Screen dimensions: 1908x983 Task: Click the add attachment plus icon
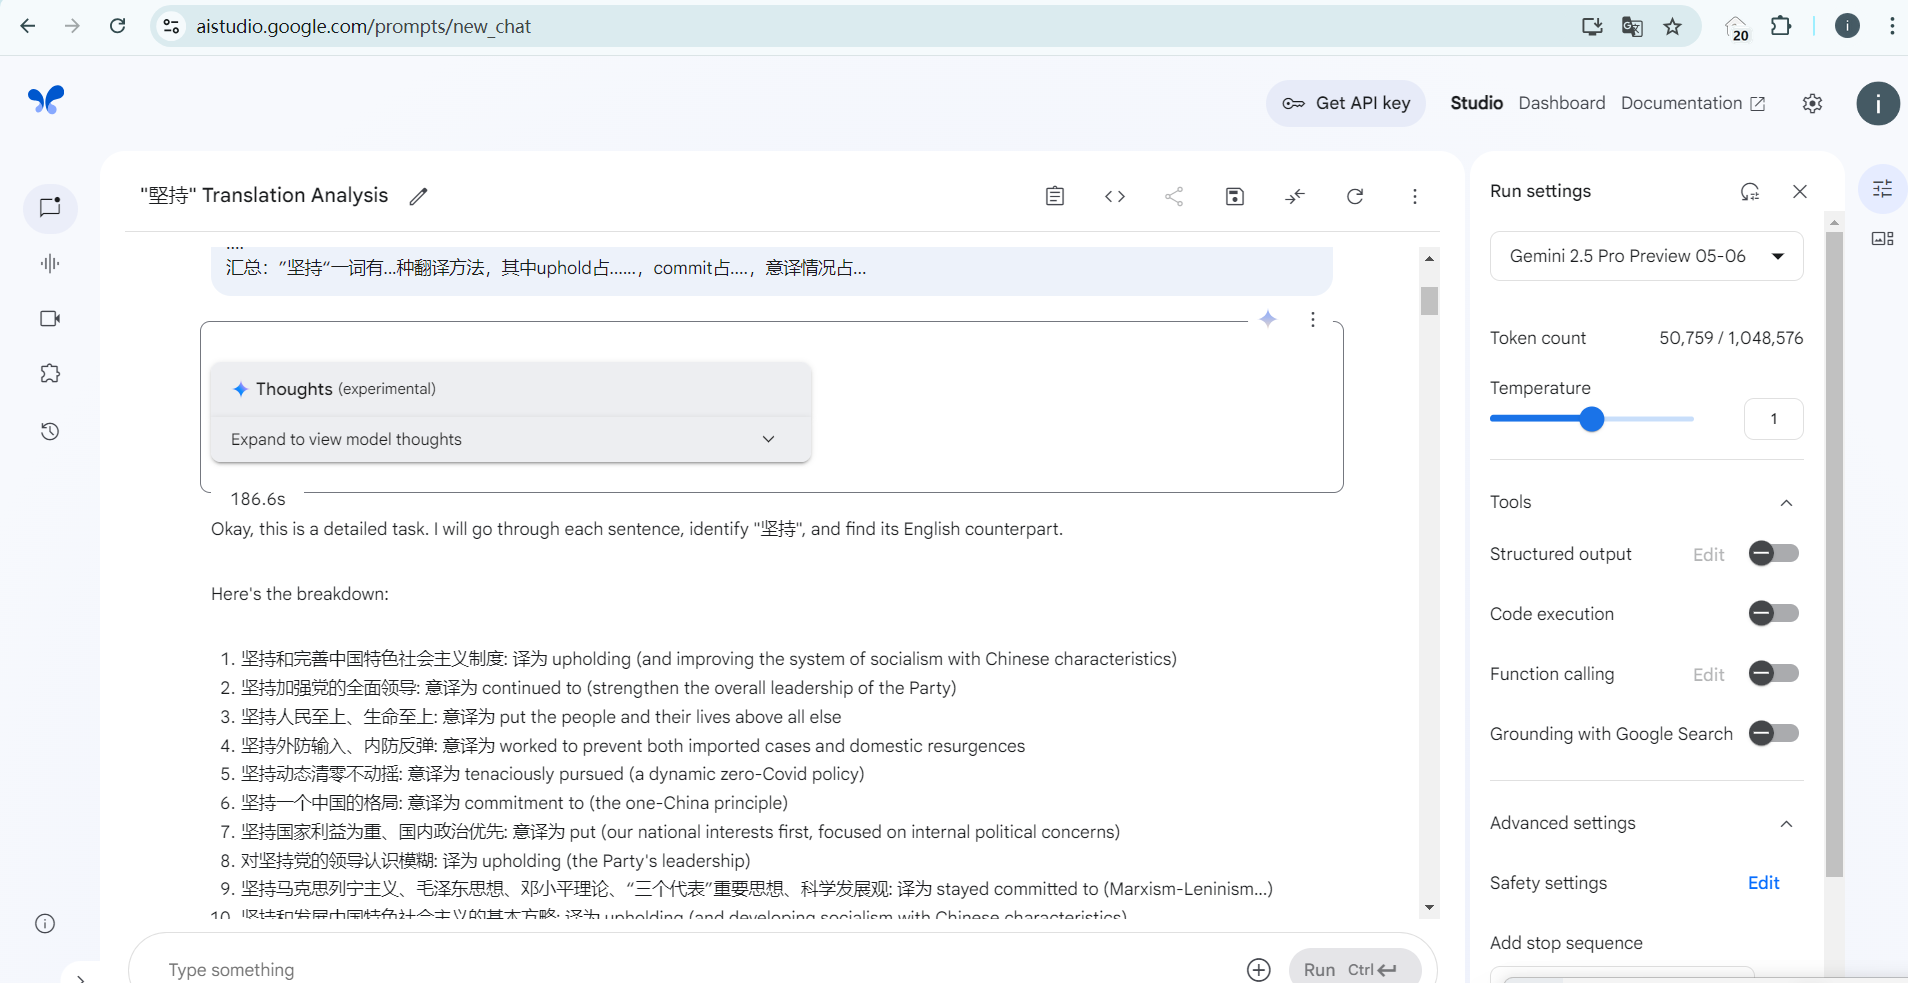click(1258, 969)
